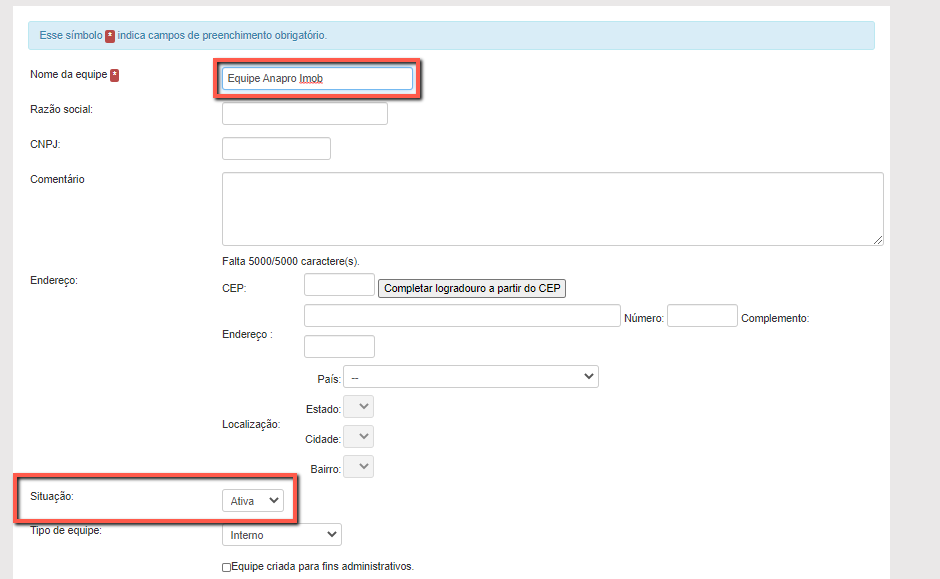Focus the long Endereço street field
940x579 pixels.
pyautogui.click(x=462, y=316)
